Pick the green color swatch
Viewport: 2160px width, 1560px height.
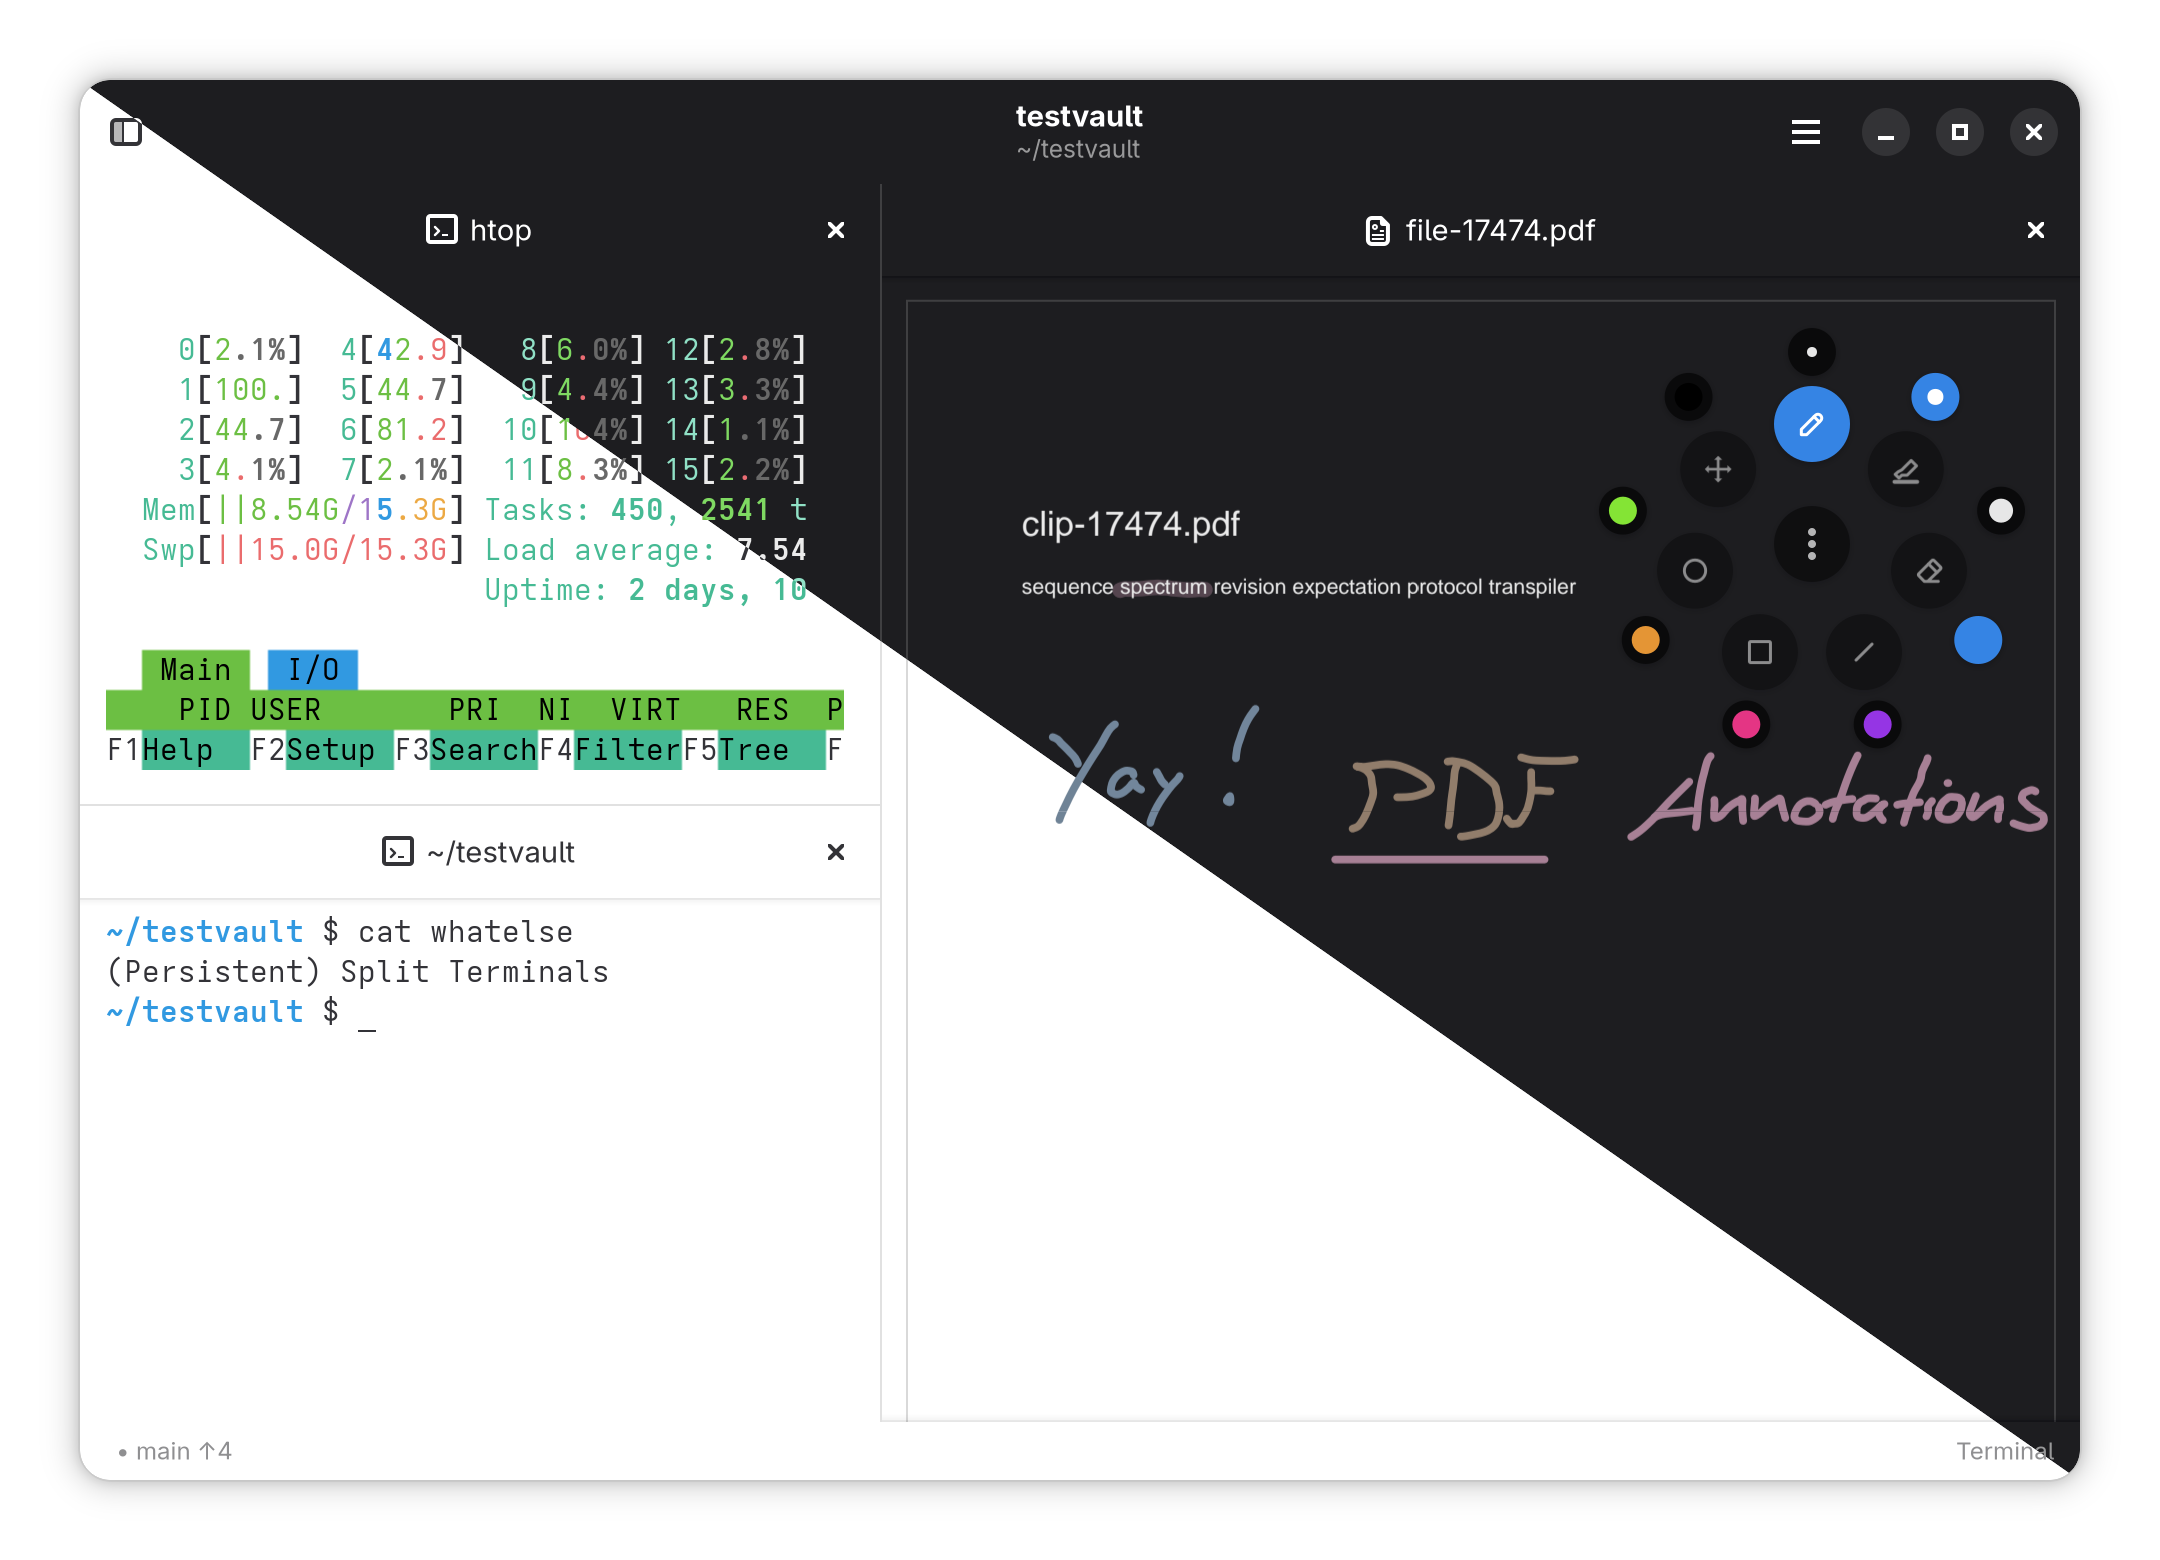pyautogui.click(x=1622, y=511)
